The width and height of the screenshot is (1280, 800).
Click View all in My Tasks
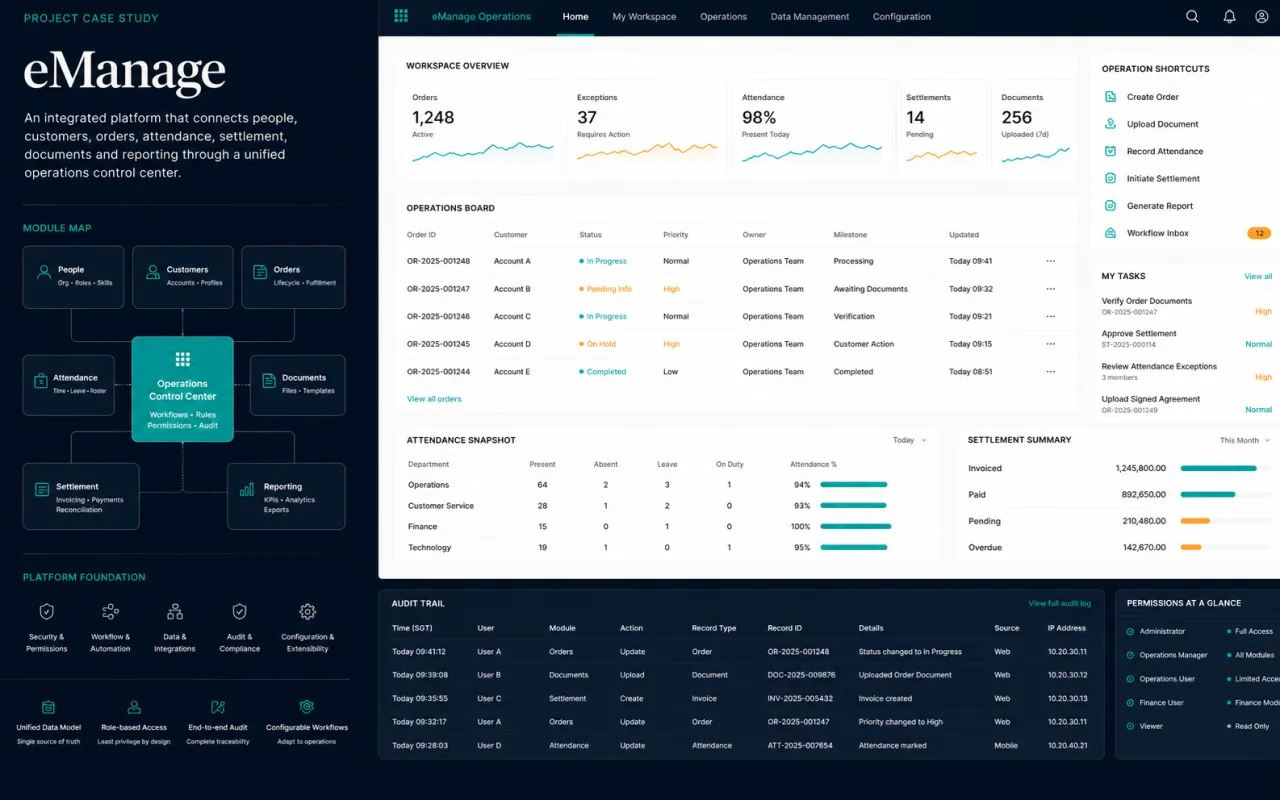pos(1258,276)
